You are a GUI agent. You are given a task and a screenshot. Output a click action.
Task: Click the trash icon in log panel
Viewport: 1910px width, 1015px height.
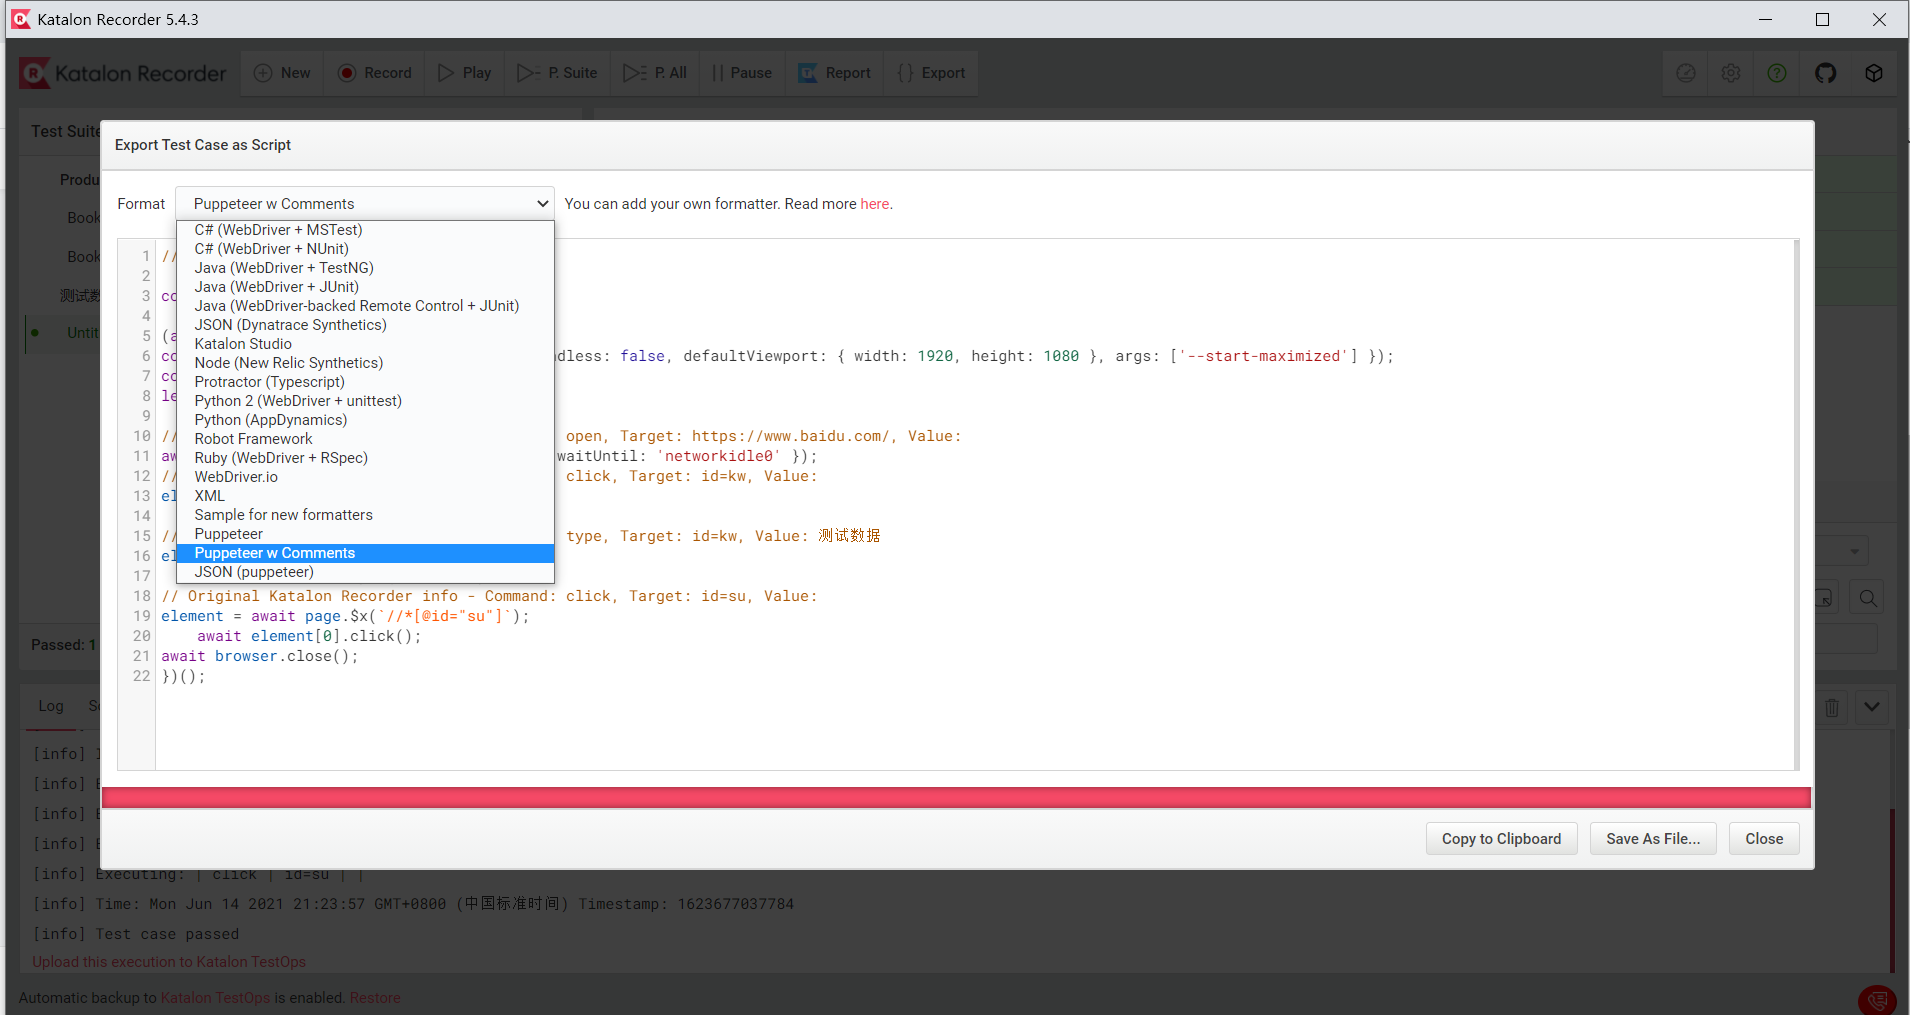pyautogui.click(x=1832, y=707)
